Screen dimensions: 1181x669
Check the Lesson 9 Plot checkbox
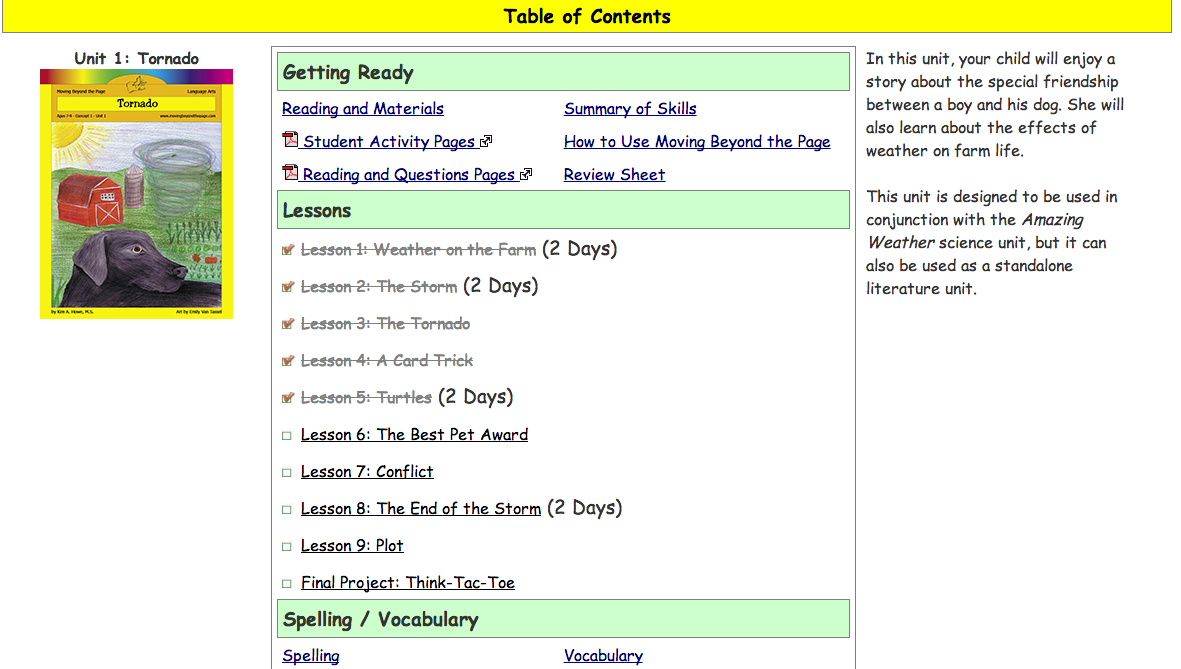coord(287,547)
